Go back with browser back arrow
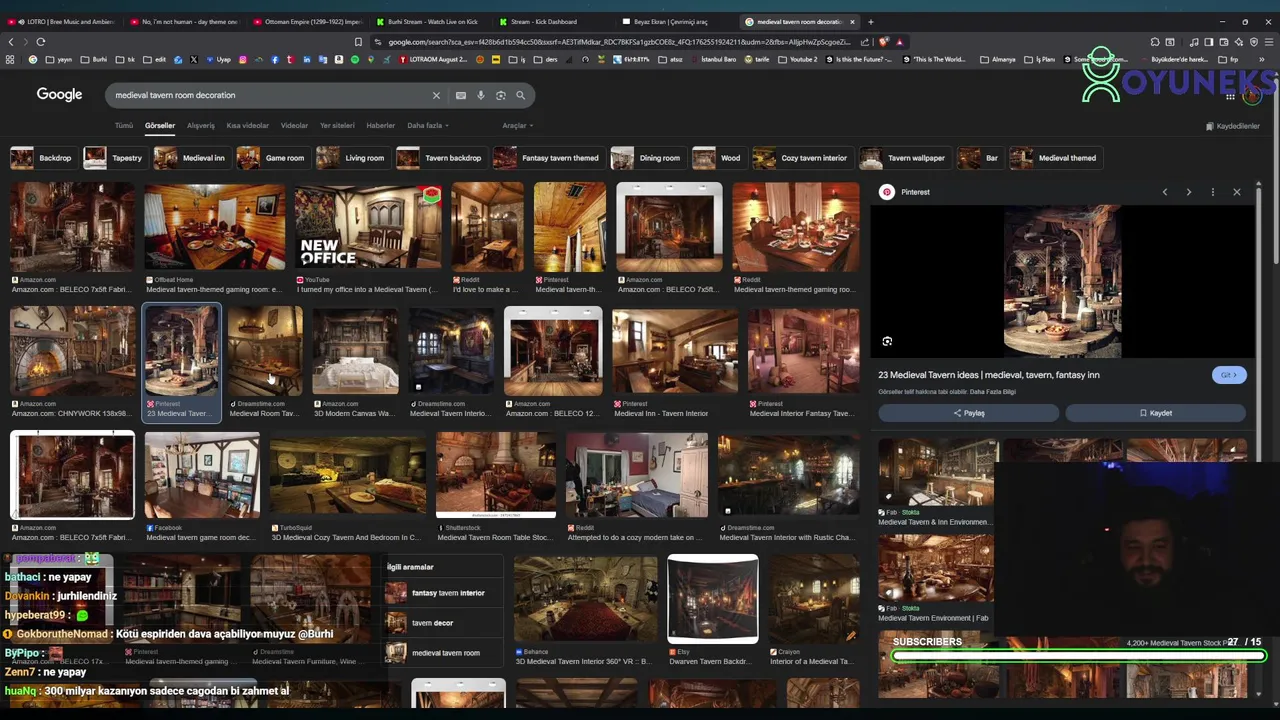 11,42
